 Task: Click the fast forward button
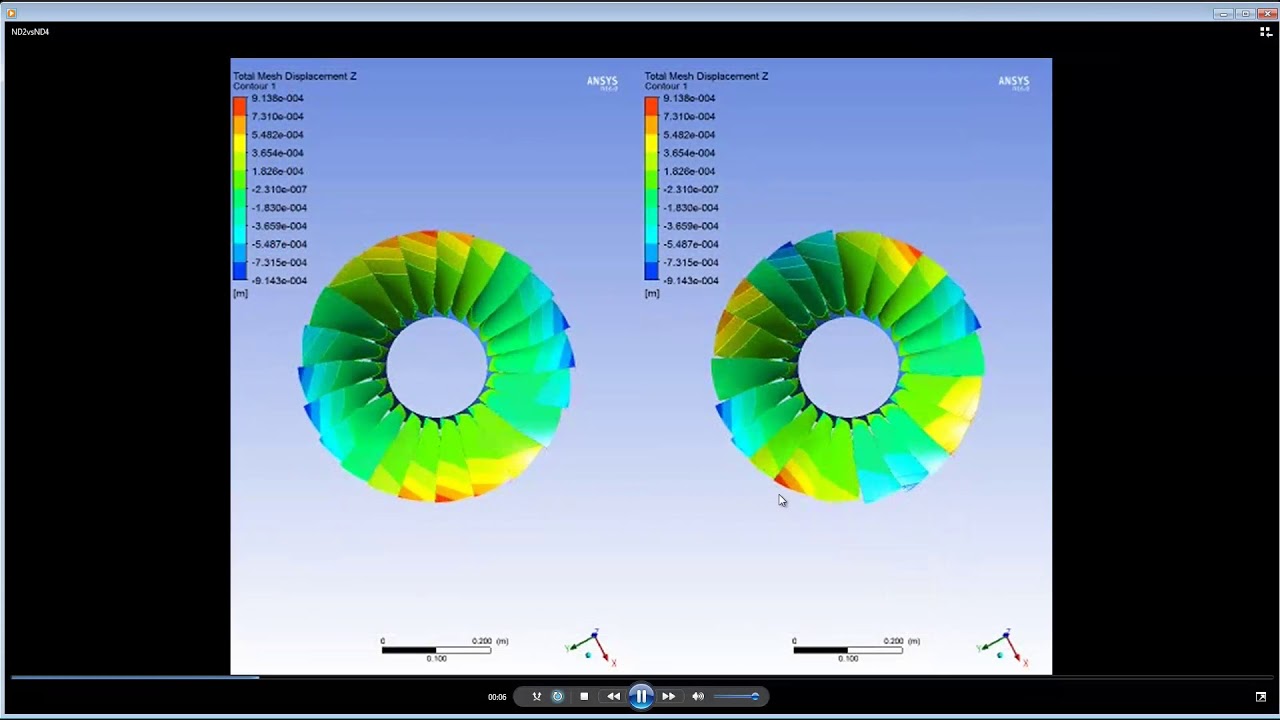(669, 696)
